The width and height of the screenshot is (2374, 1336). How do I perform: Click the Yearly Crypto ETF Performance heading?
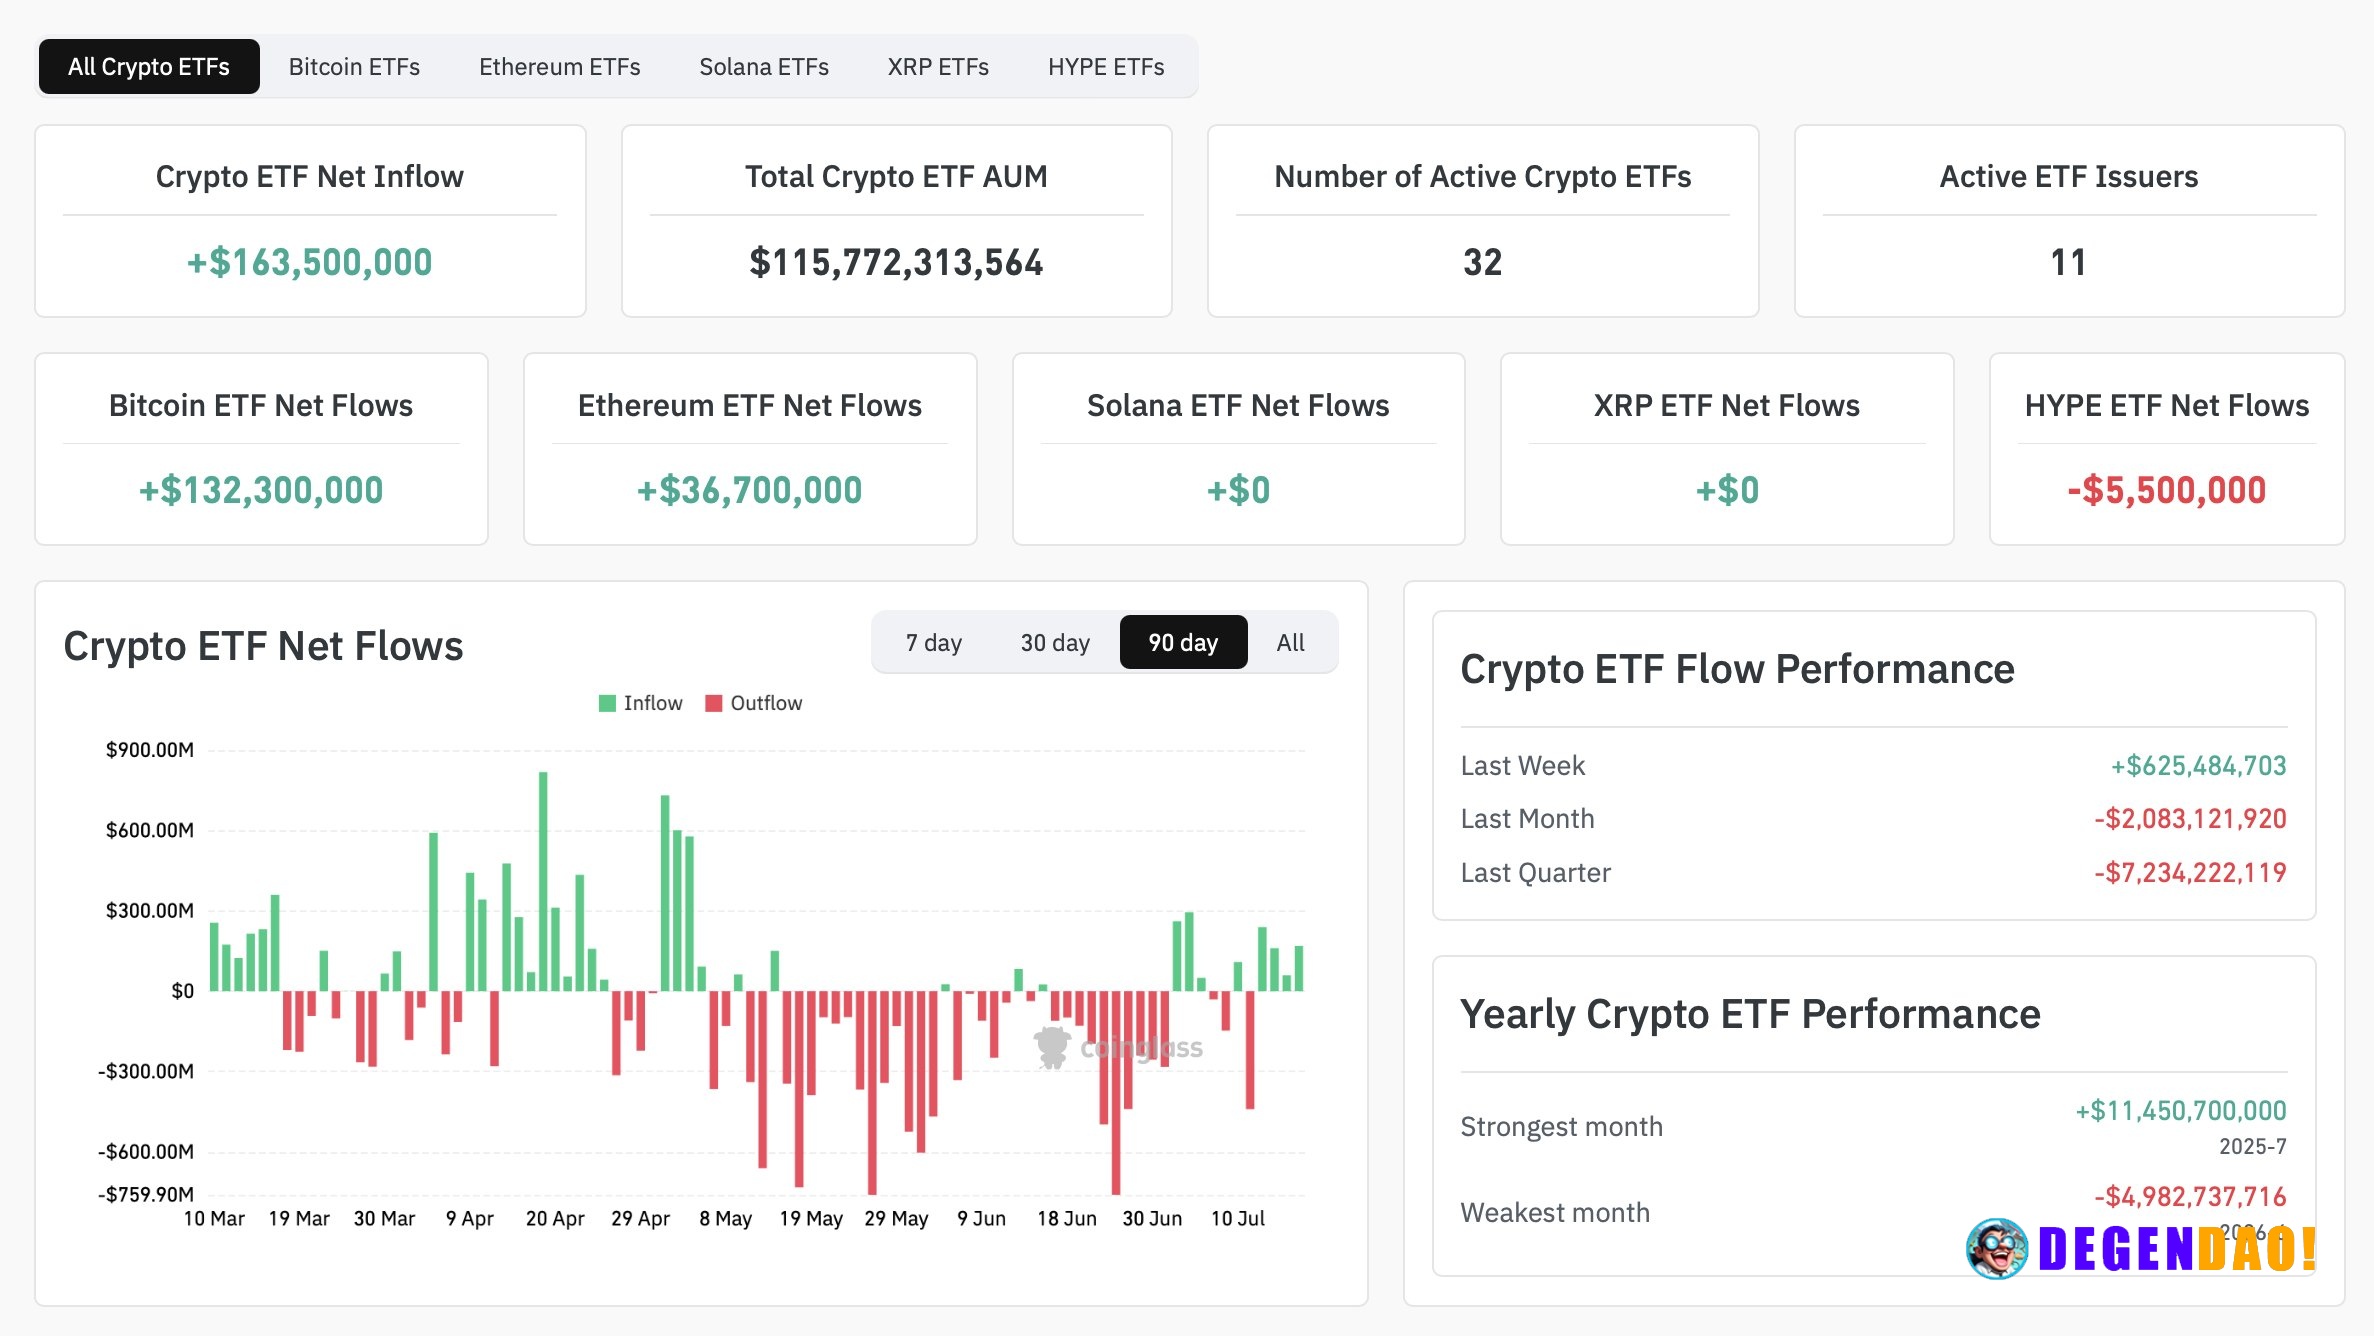(1750, 1015)
